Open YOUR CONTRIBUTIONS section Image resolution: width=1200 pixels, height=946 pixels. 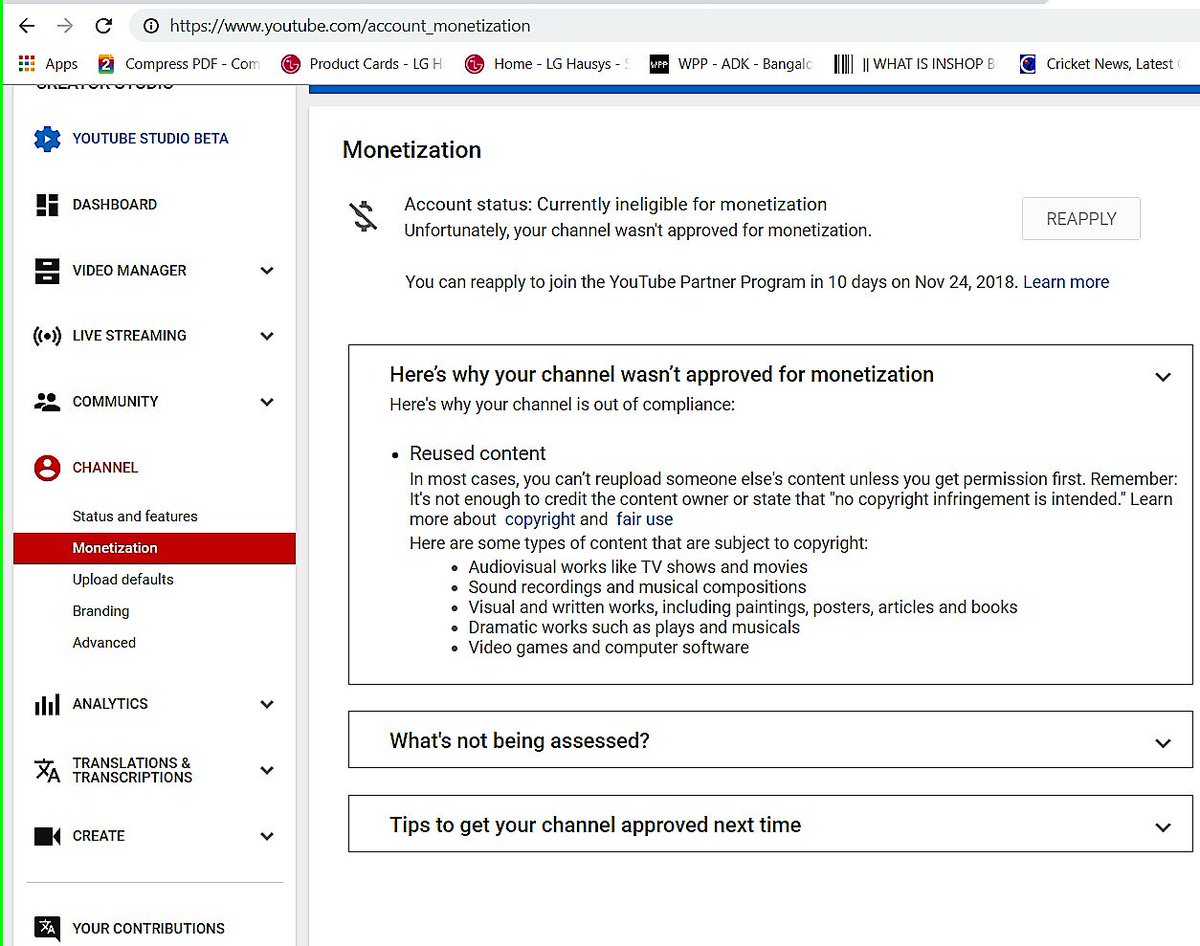[x=148, y=928]
